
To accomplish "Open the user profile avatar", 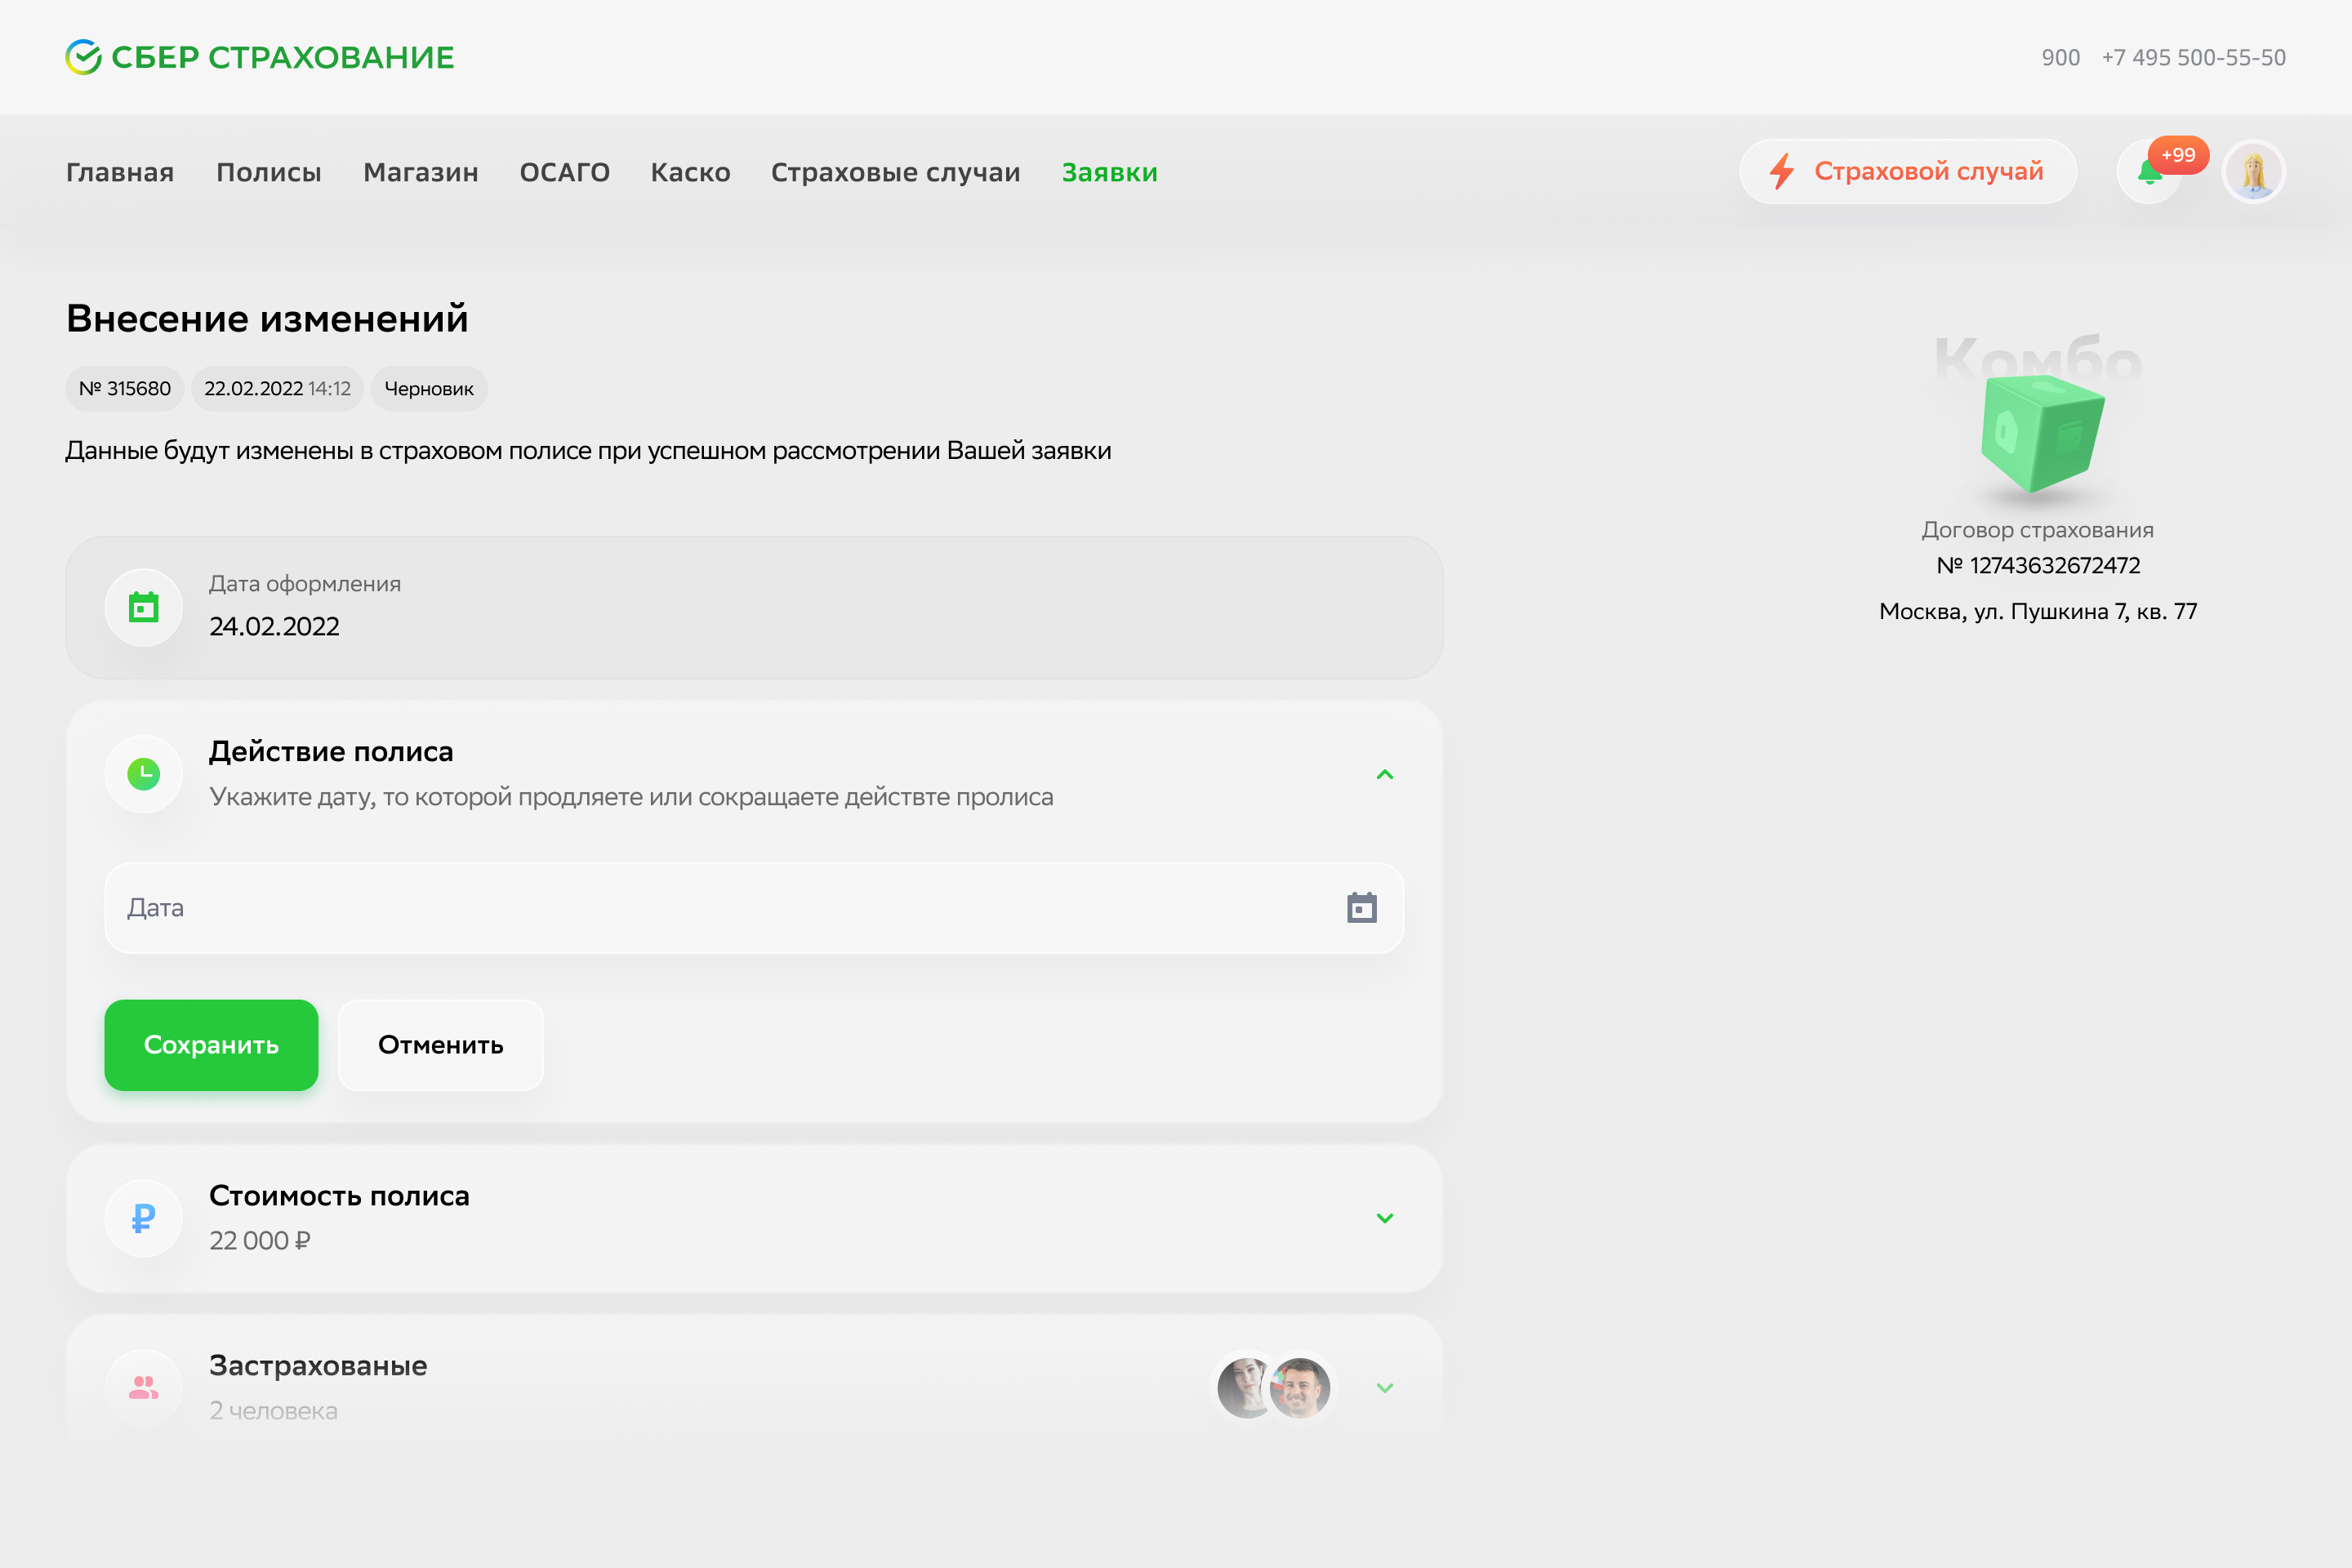I will click(2253, 172).
